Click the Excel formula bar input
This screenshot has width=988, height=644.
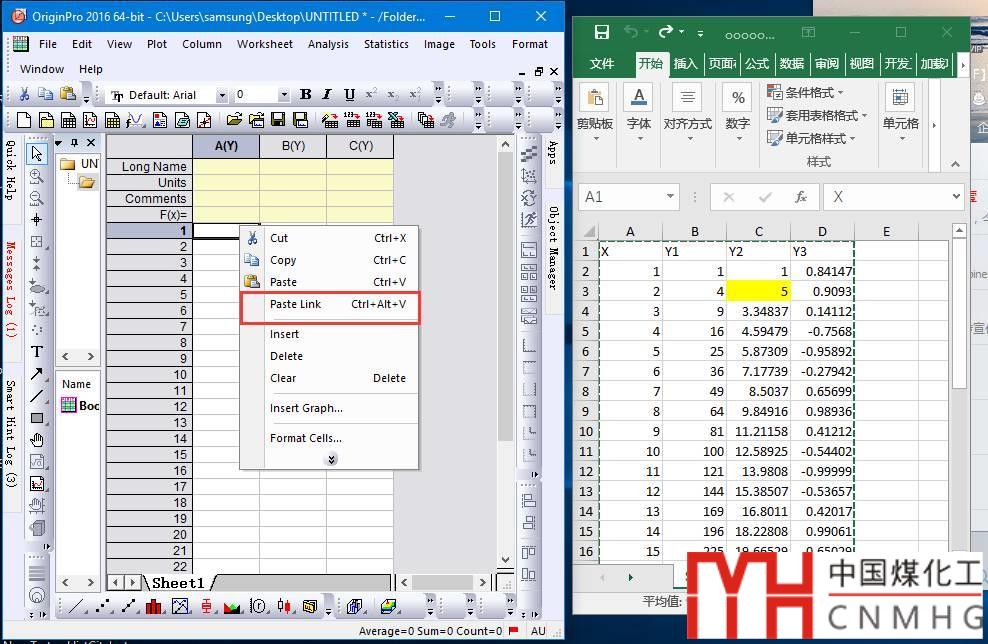(890, 197)
